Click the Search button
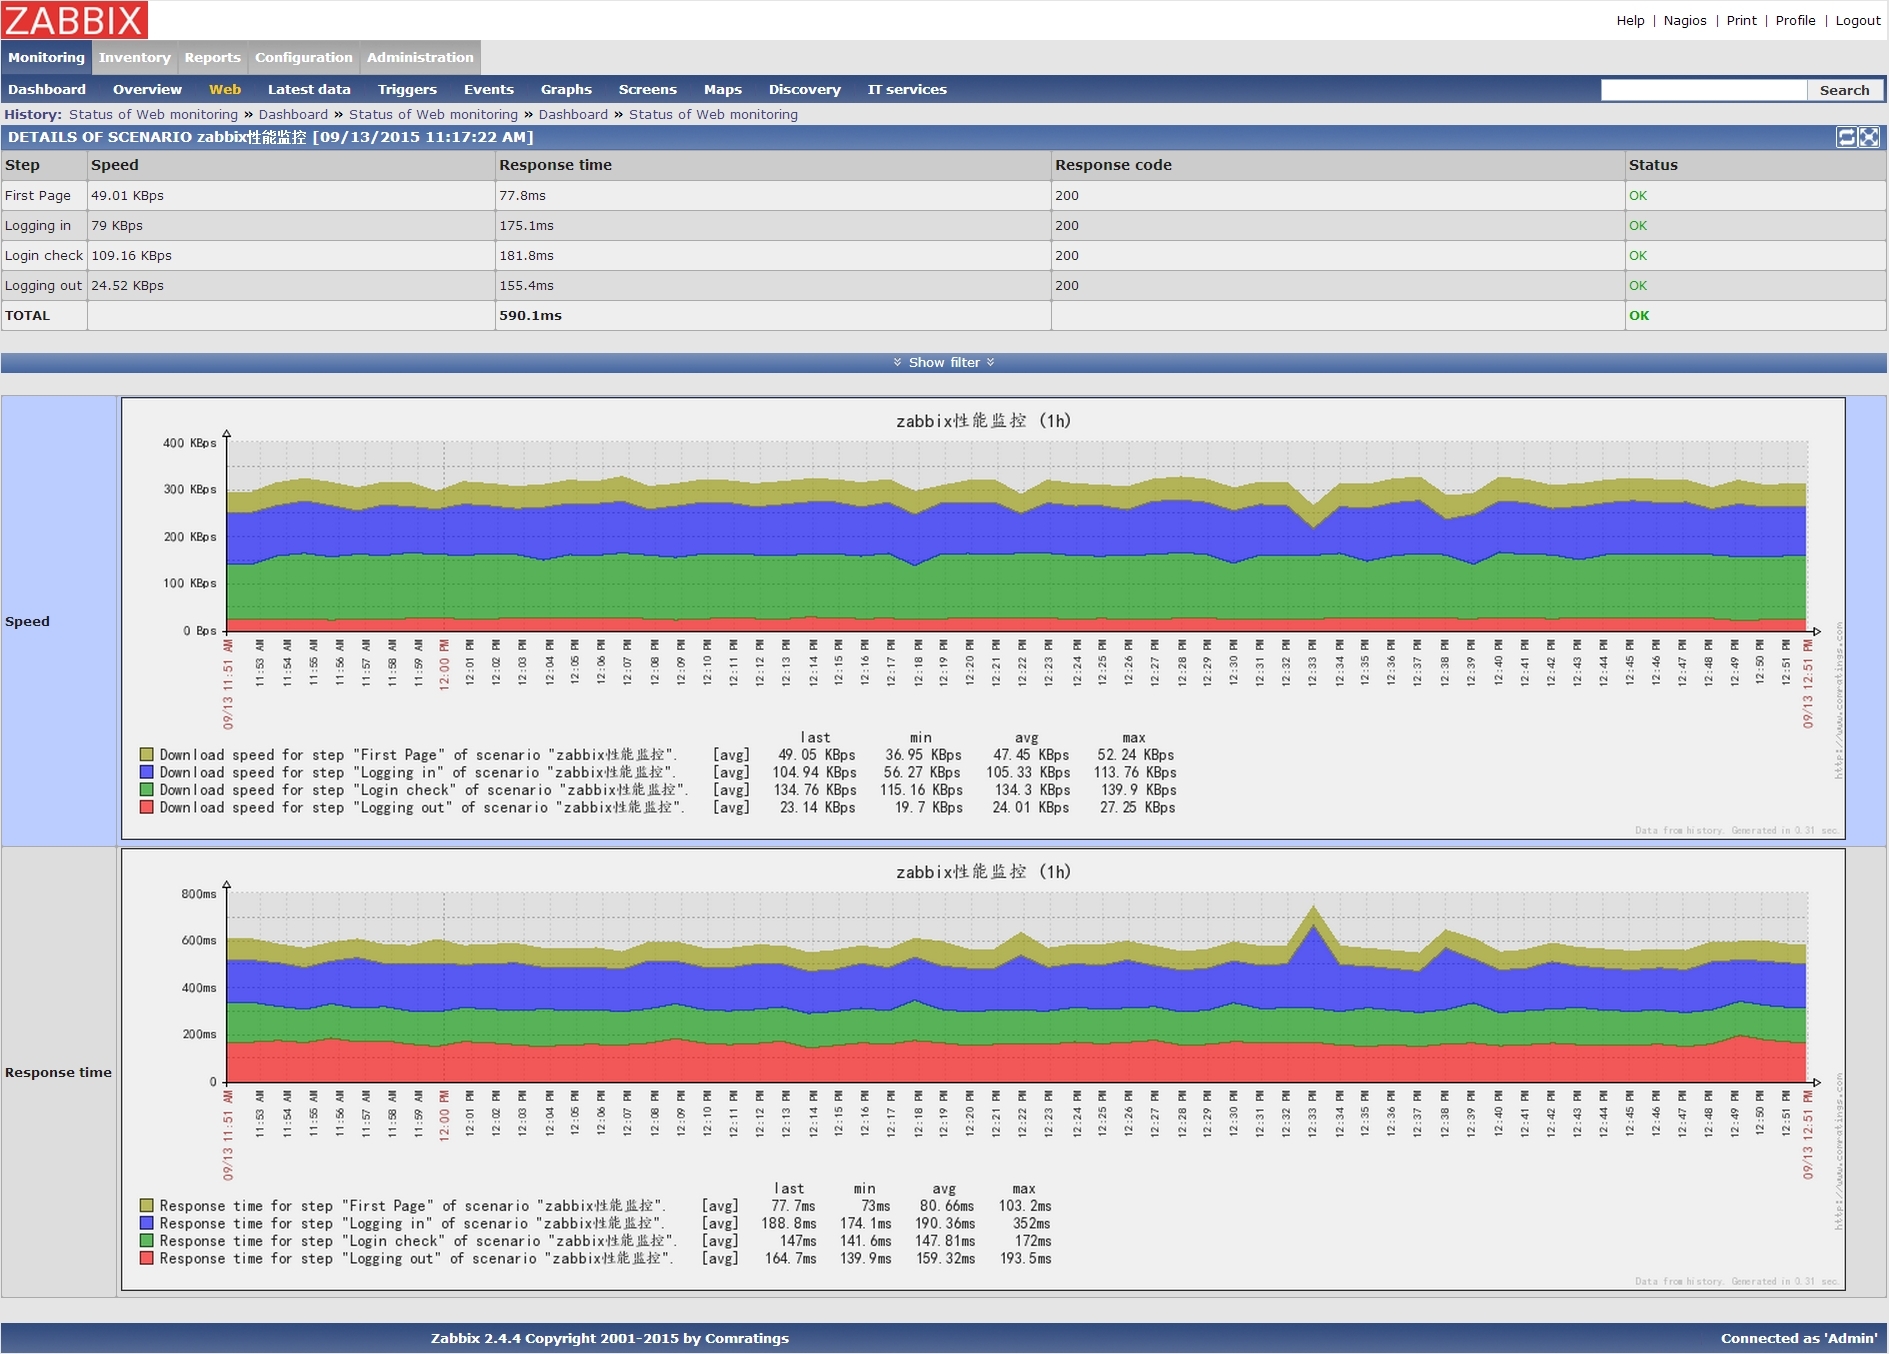1889x1354 pixels. (x=1844, y=90)
